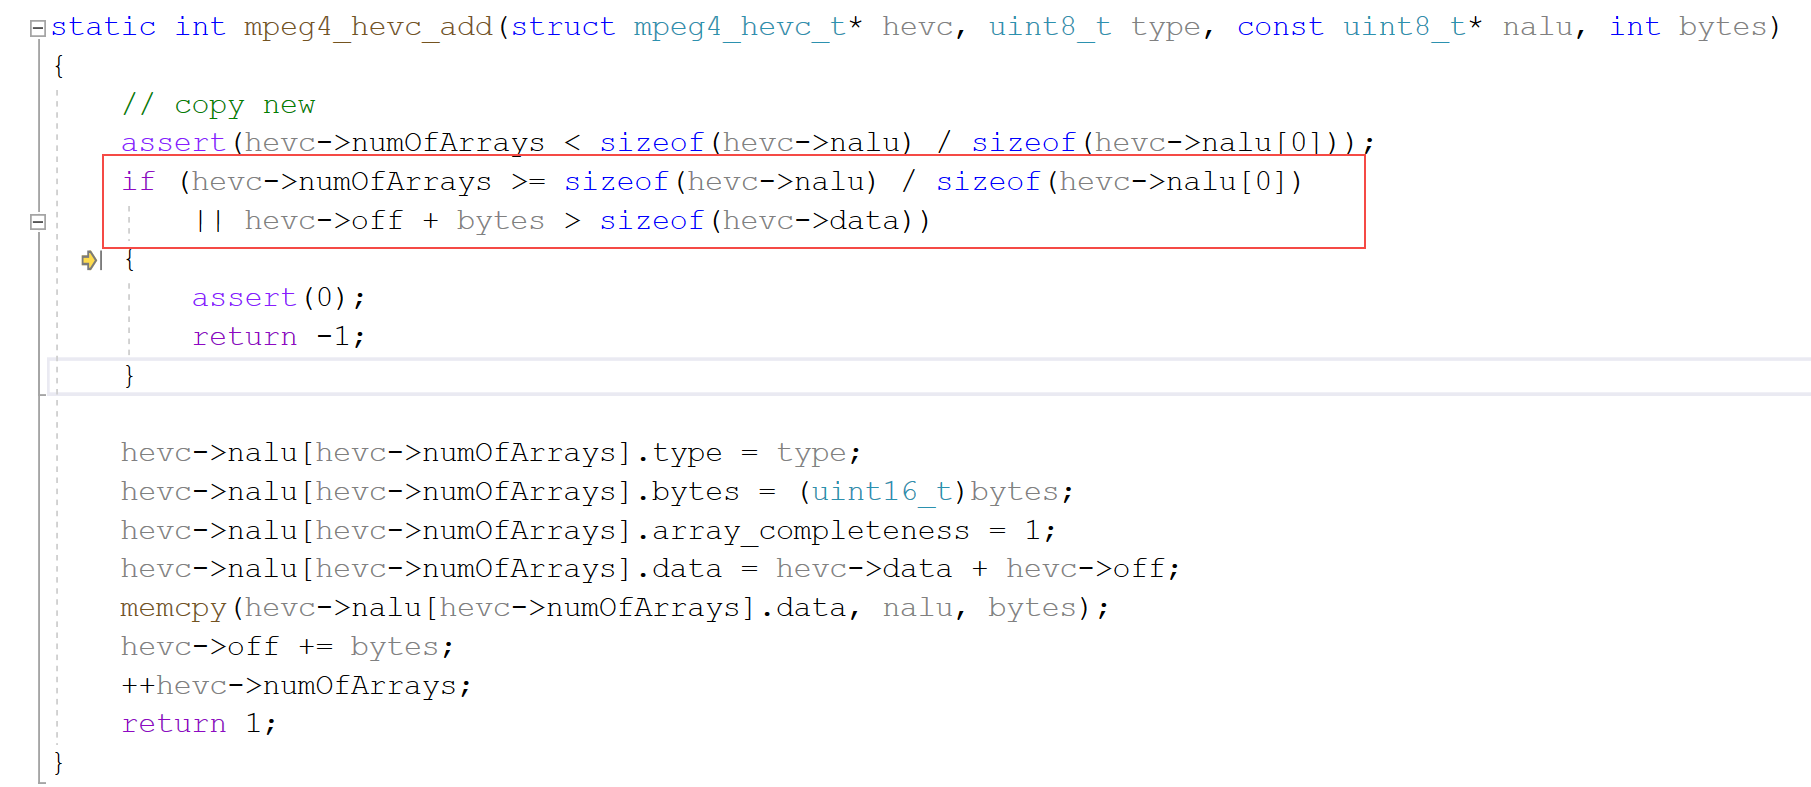Click the '(uint16_t)bytes;' assignment line
The width and height of the screenshot is (1811, 787).
(597, 492)
